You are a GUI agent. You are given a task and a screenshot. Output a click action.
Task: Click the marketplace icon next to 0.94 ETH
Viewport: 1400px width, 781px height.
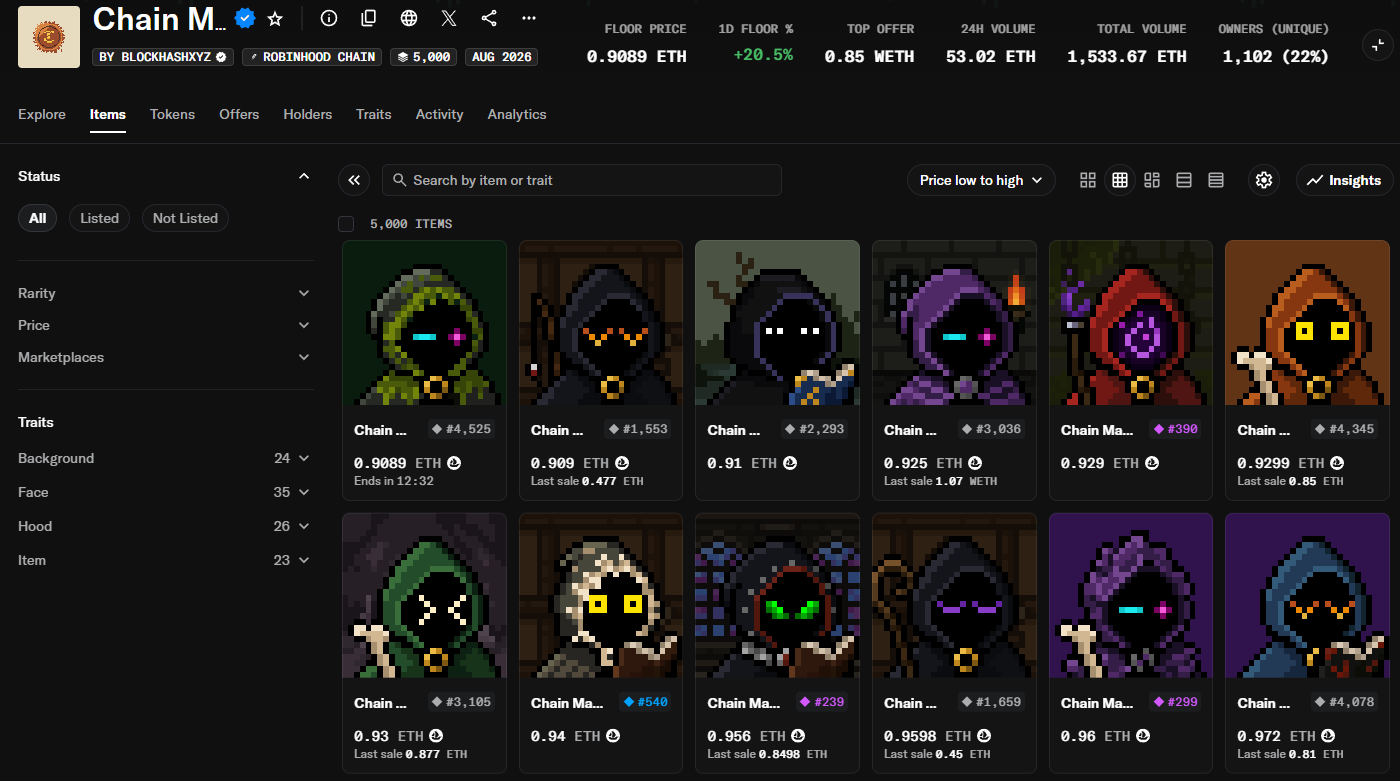[613, 736]
